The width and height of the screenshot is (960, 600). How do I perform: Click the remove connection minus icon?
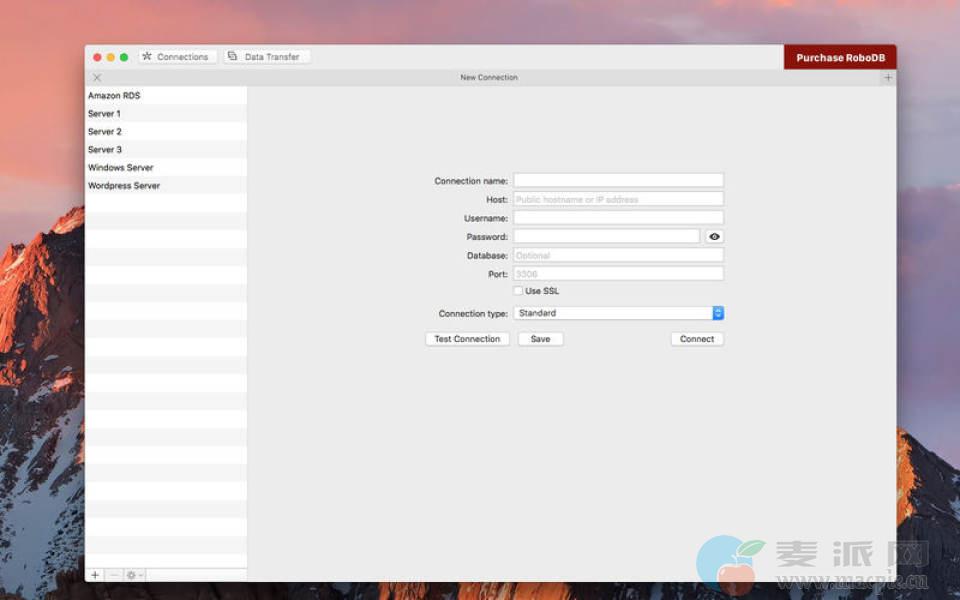[113, 575]
